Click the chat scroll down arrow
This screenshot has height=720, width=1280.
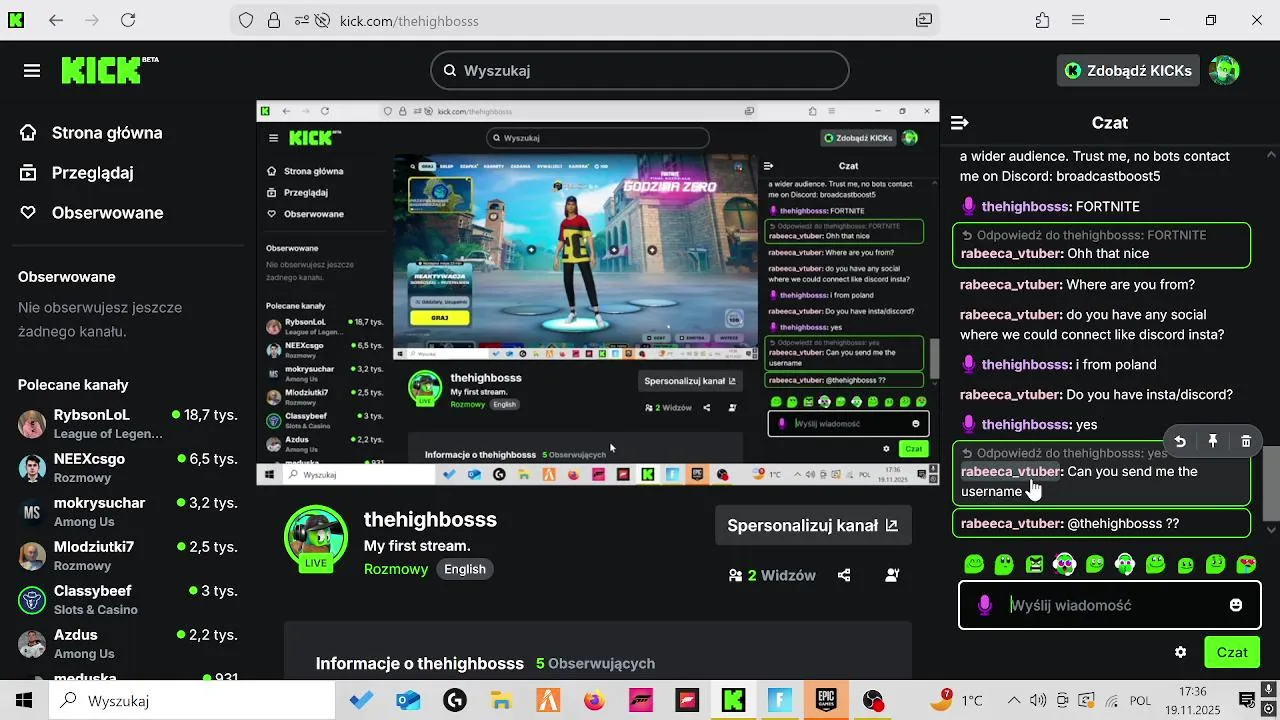click(1271, 530)
